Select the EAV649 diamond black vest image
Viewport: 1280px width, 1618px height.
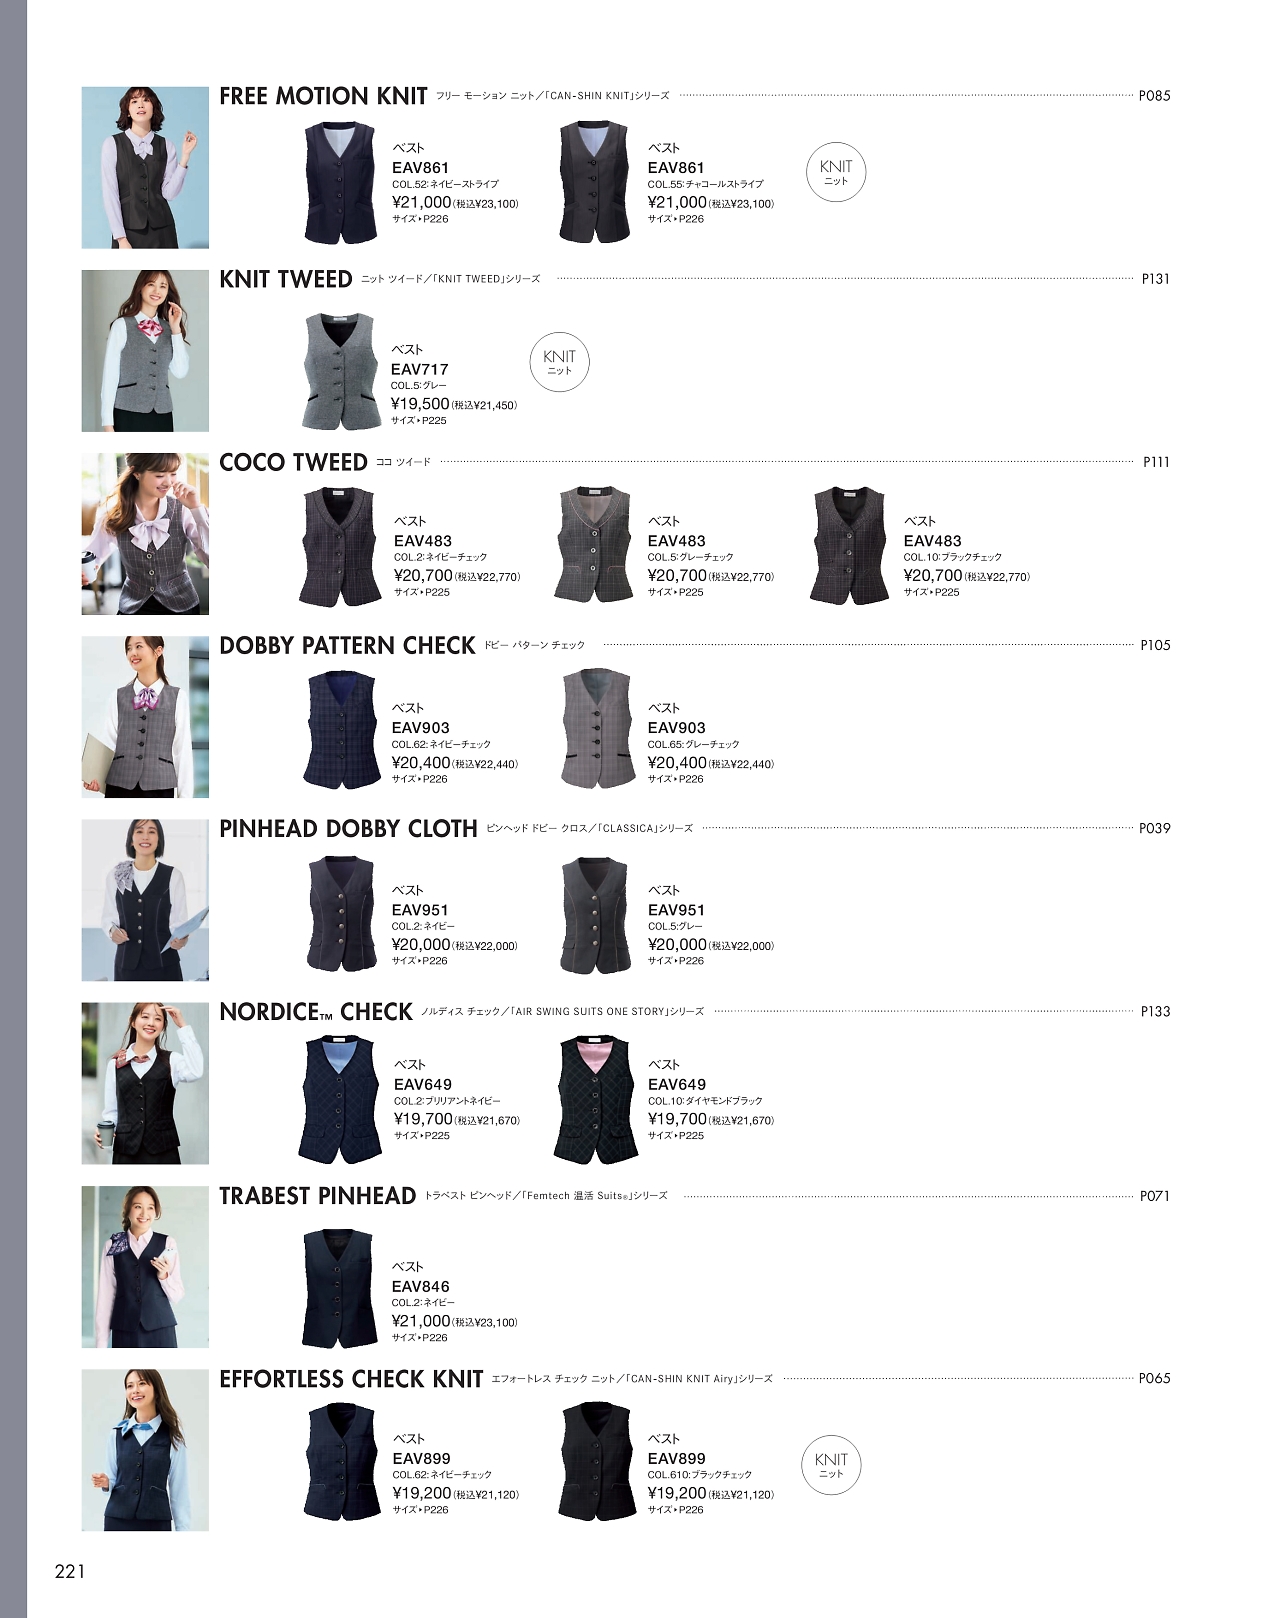595,1101
